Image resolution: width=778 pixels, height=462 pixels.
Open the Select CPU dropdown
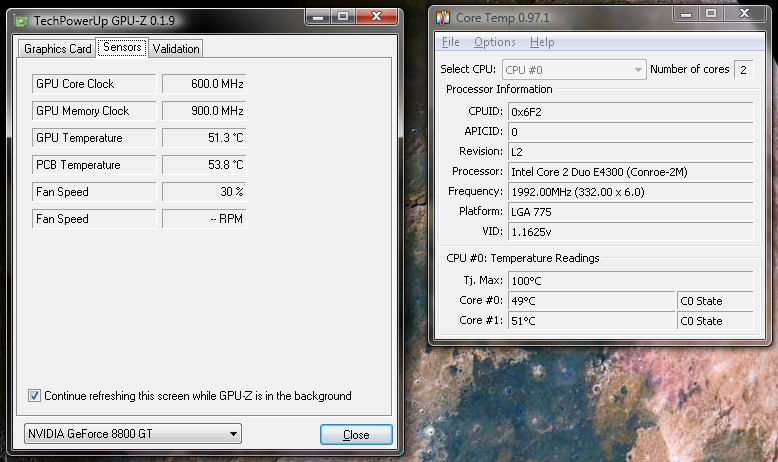[x=574, y=70]
